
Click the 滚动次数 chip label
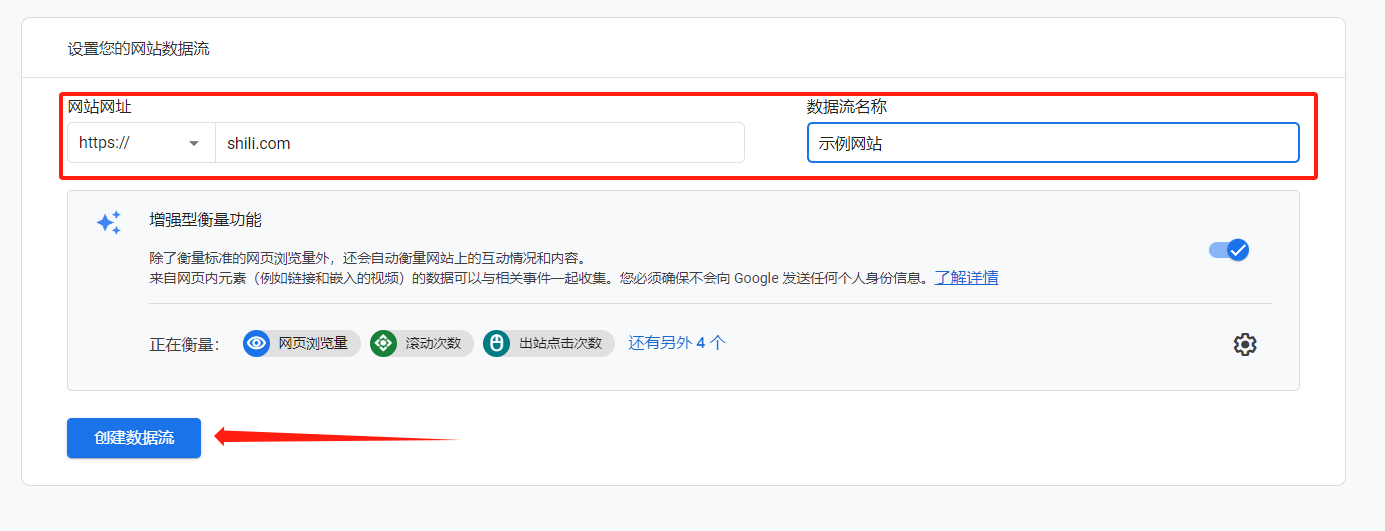(433, 344)
